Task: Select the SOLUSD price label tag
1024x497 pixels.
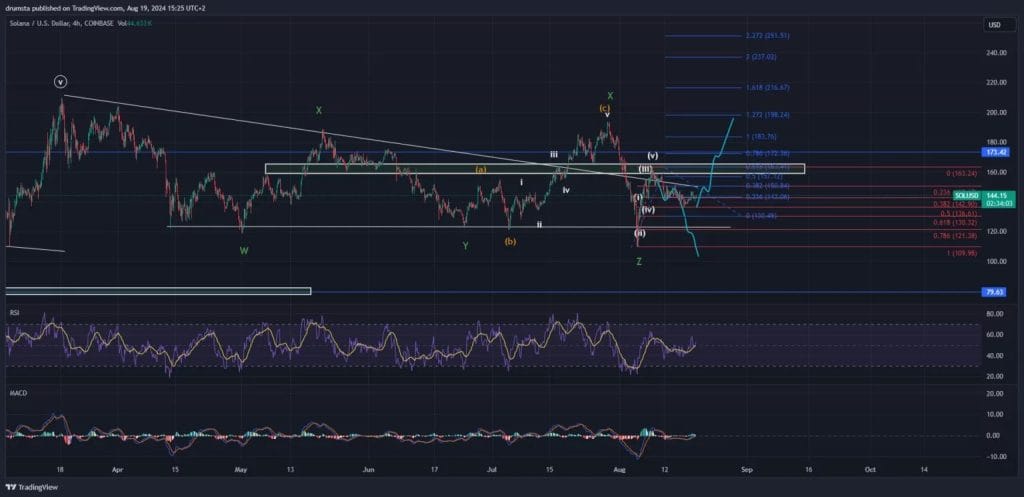Action: click(x=967, y=195)
